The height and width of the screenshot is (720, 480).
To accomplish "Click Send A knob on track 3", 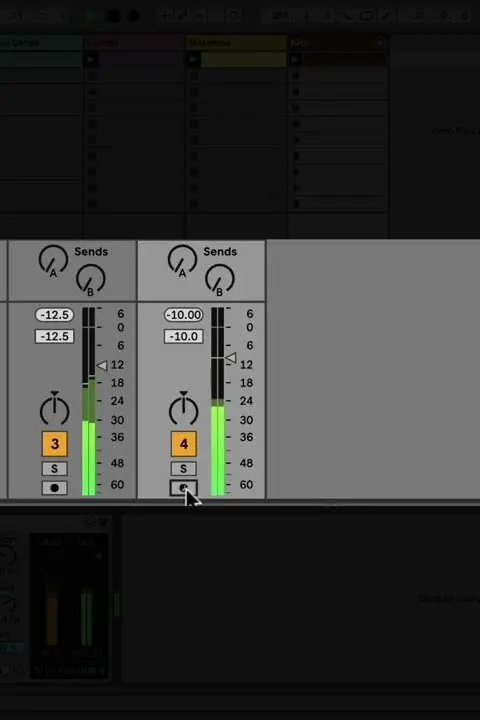I will [x=53, y=260].
